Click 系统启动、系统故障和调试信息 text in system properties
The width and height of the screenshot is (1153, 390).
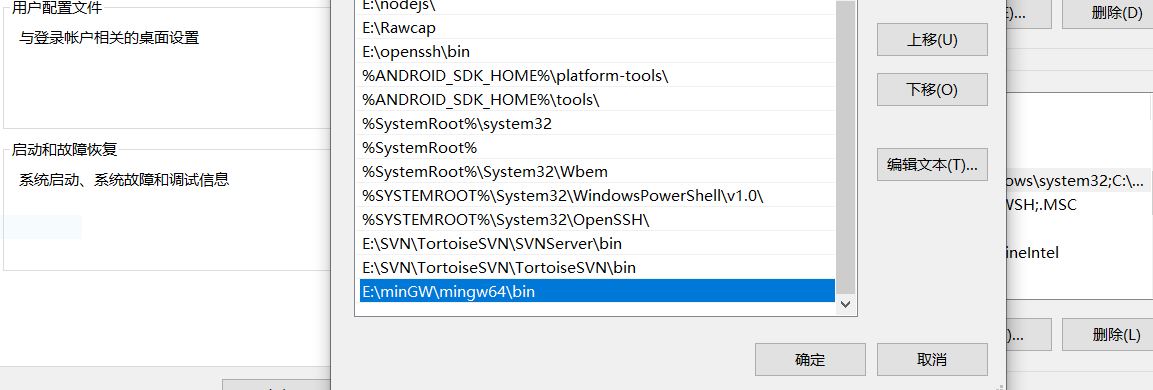[124, 180]
